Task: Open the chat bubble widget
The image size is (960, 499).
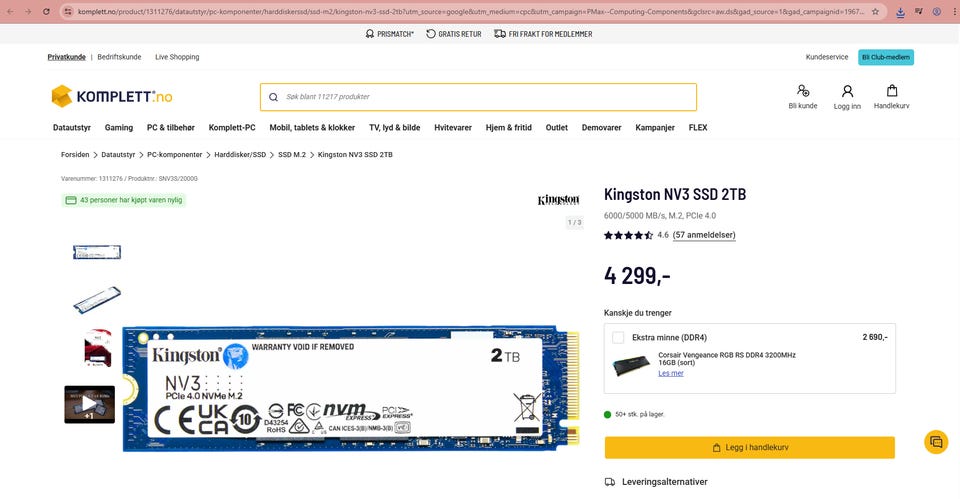Action: 936,441
